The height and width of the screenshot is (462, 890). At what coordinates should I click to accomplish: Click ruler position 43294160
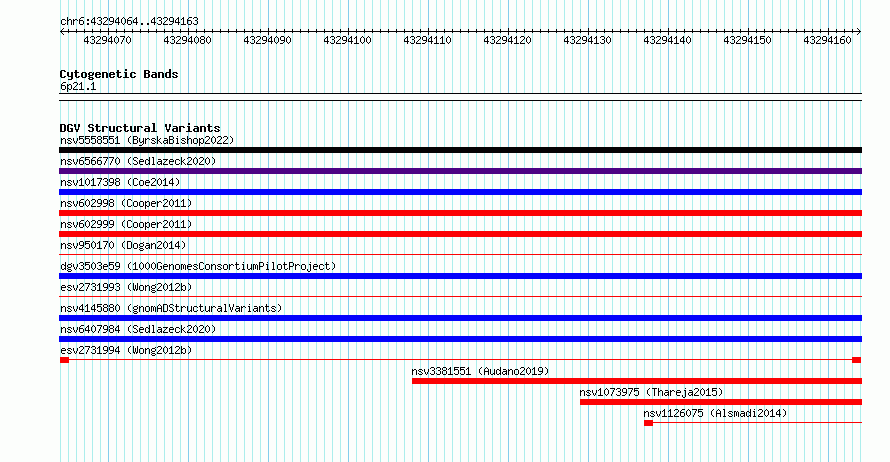coord(828,40)
